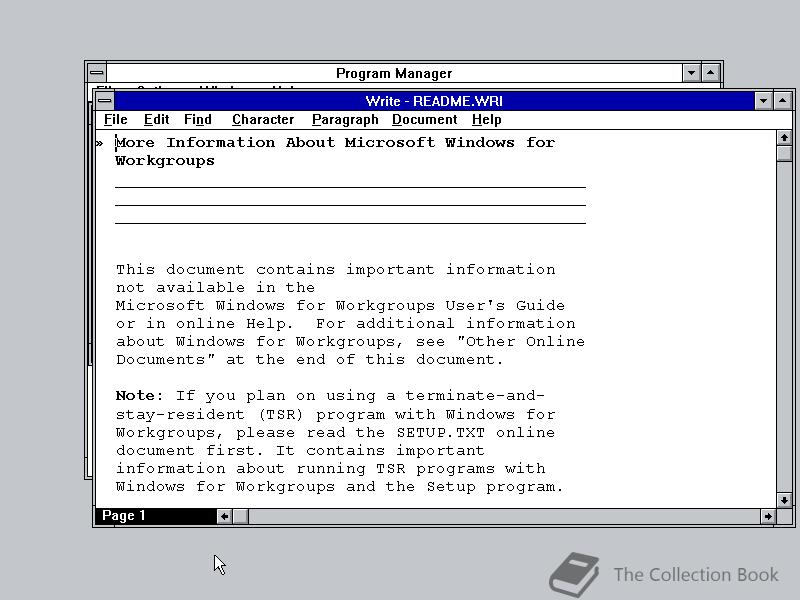The height and width of the screenshot is (600, 800).
Task: Click the vertical scrollbar up arrow
Action: point(784,138)
